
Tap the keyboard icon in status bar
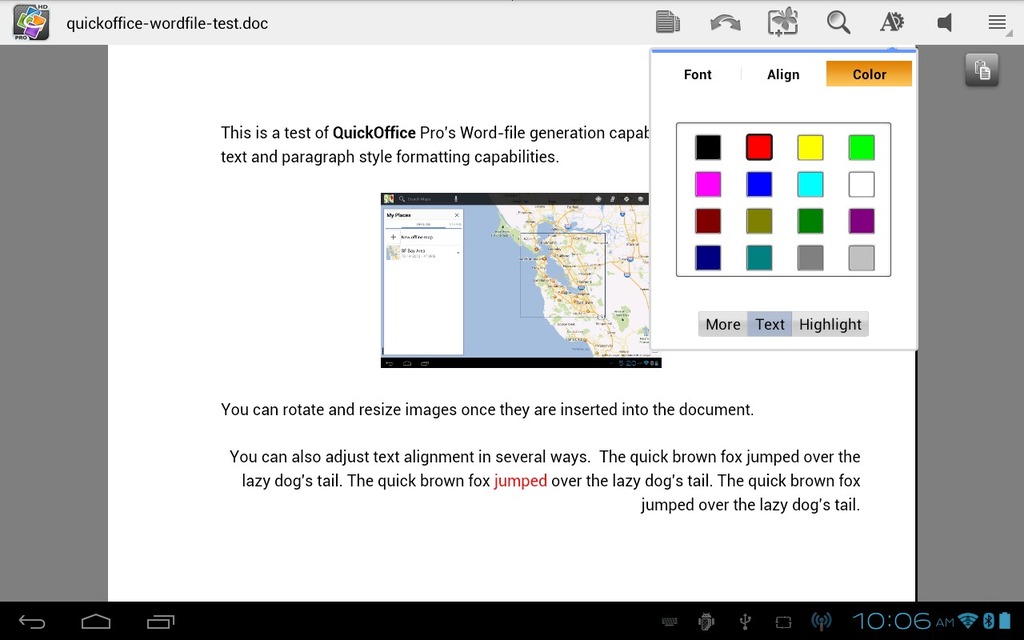coord(670,622)
